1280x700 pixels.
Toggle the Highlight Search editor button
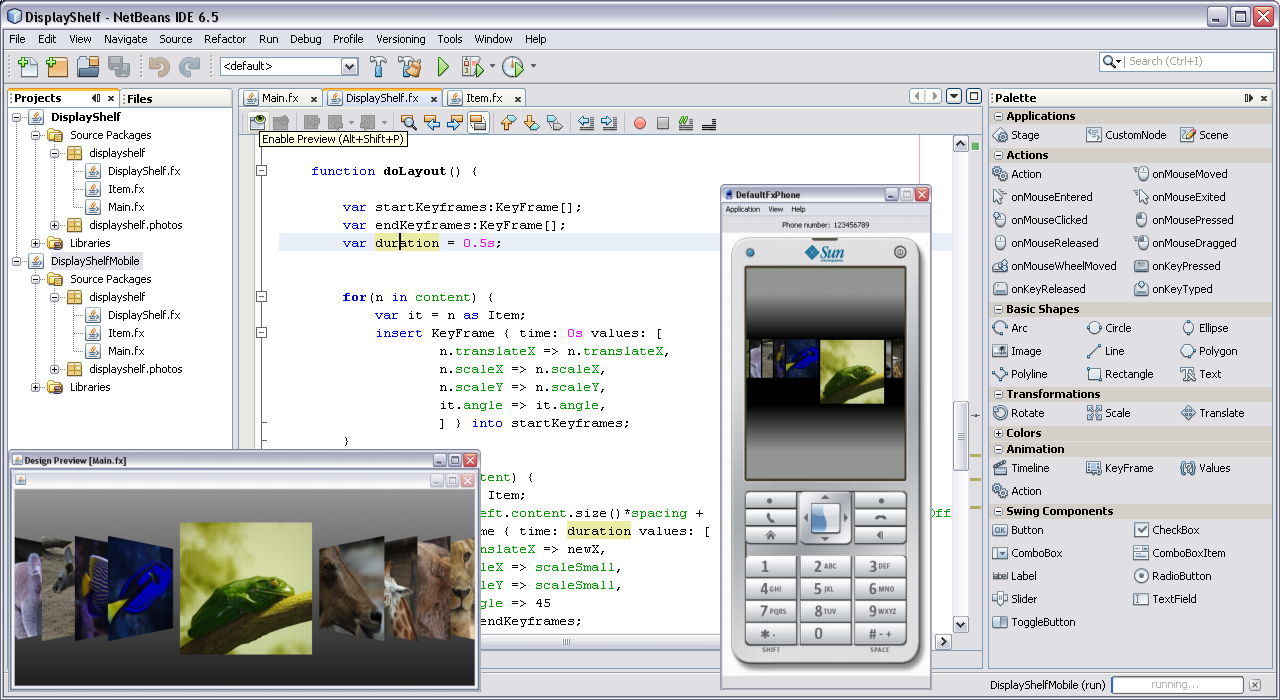pyautogui.click(x=478, y=123)
